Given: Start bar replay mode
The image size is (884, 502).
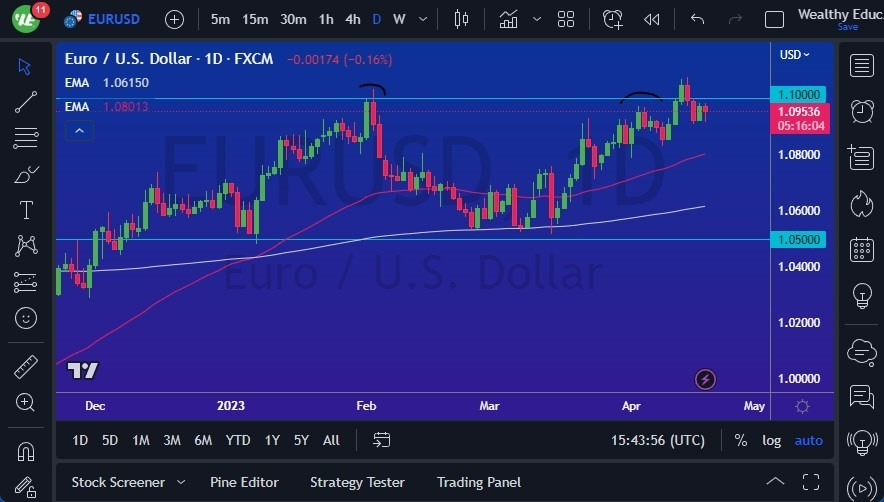Looking at the screenshot, I should click(652, 20).
